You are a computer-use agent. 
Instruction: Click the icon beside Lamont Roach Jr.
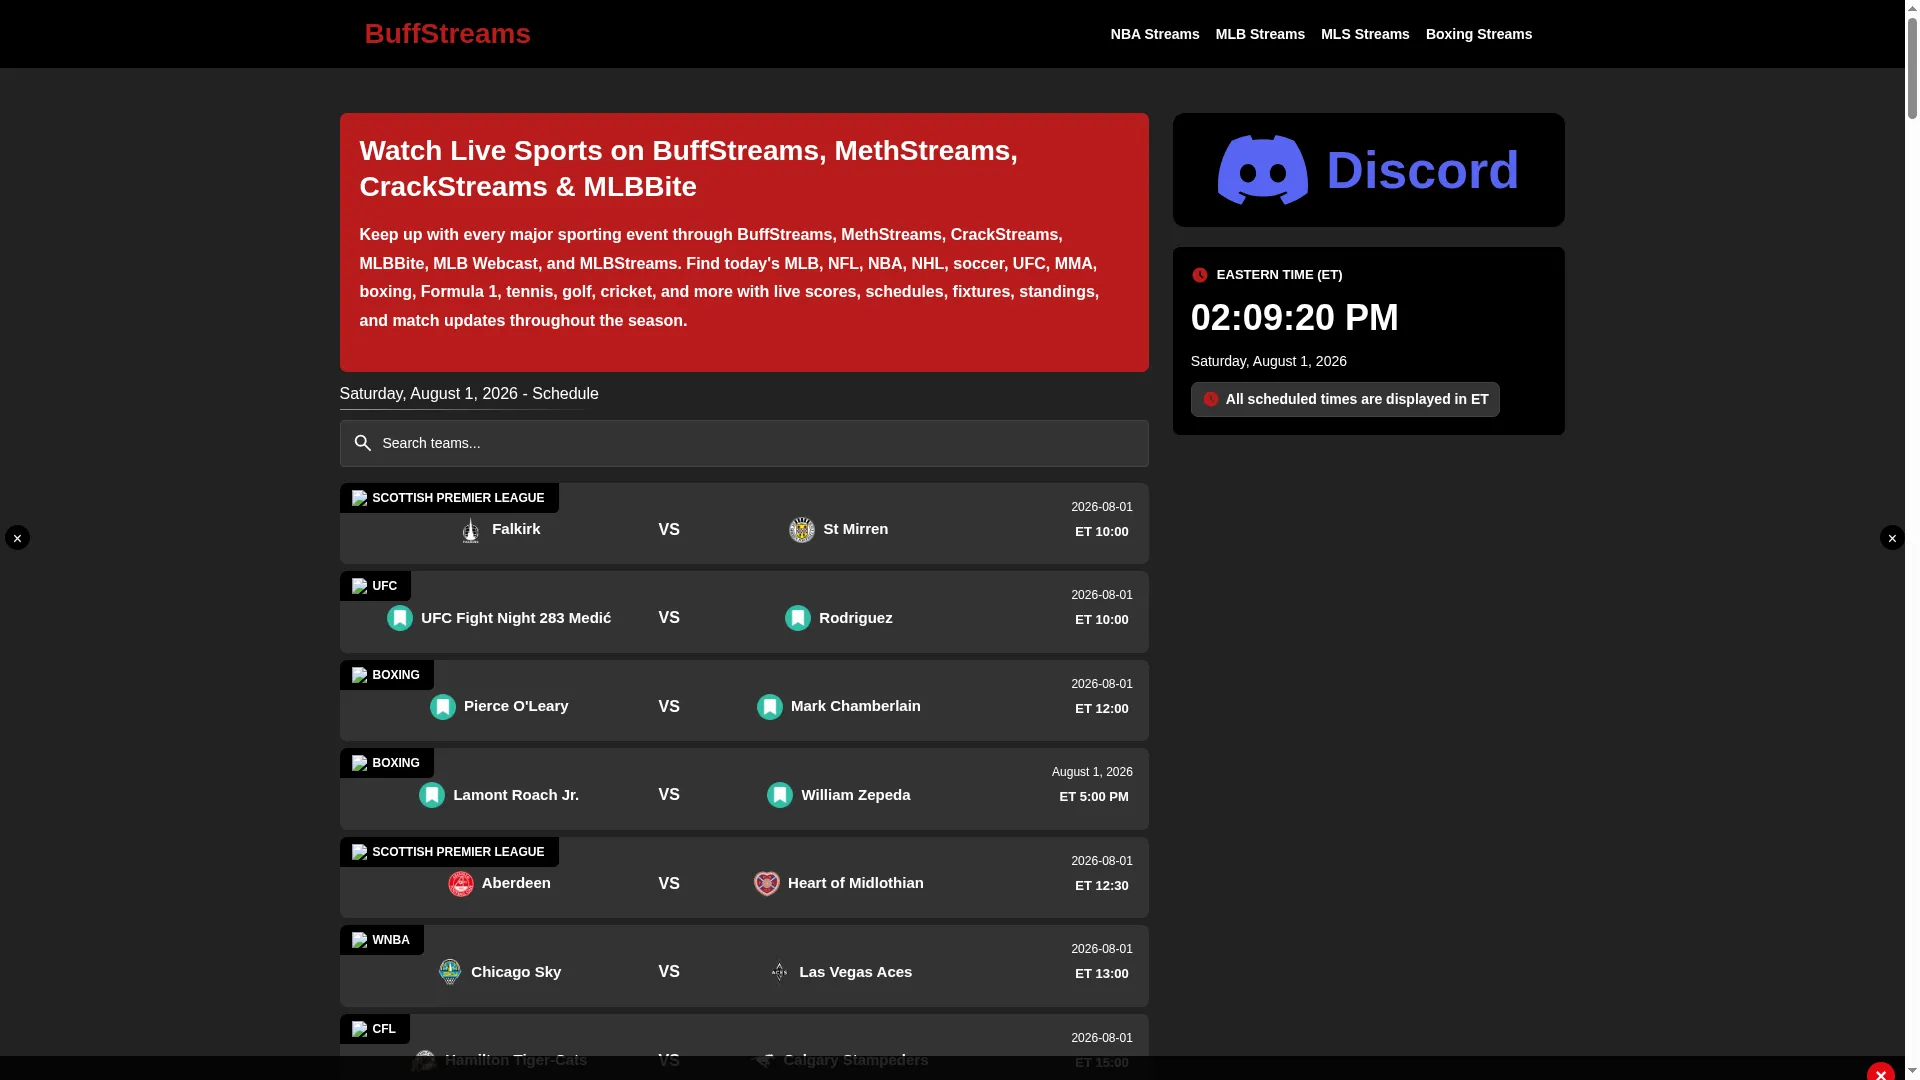[432, 795]
